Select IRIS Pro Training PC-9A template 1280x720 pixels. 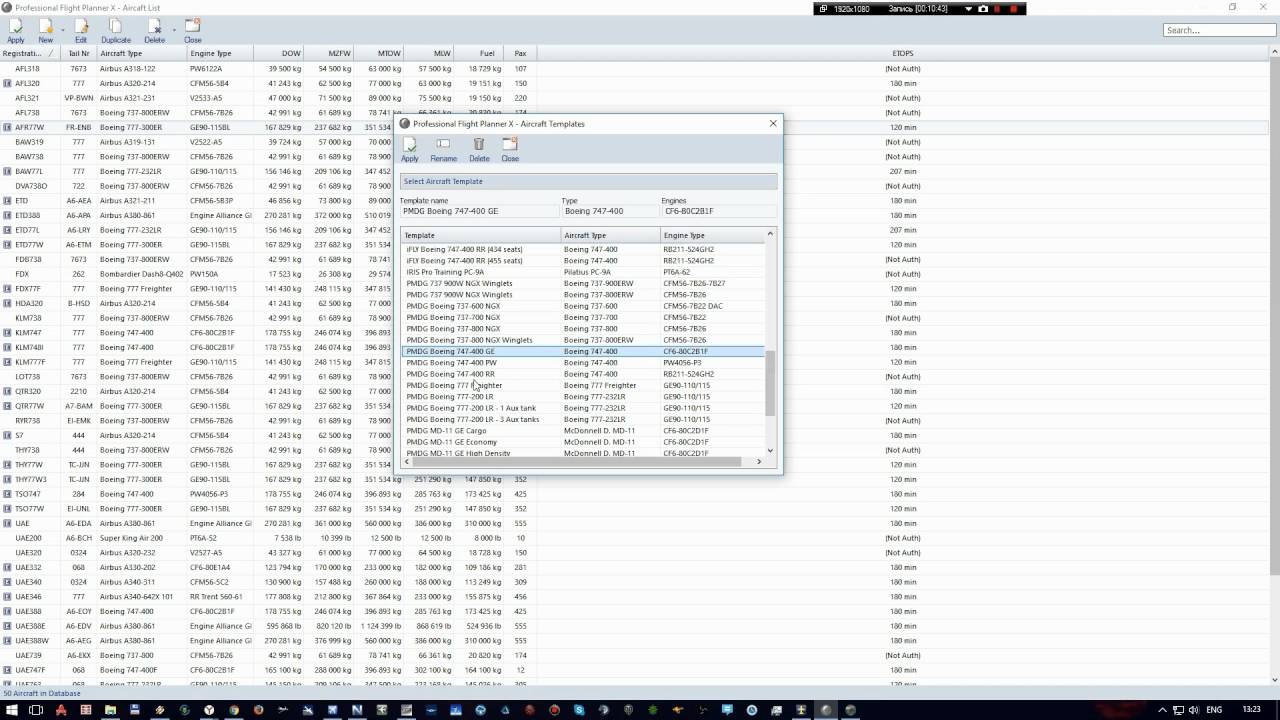[583, 272]
